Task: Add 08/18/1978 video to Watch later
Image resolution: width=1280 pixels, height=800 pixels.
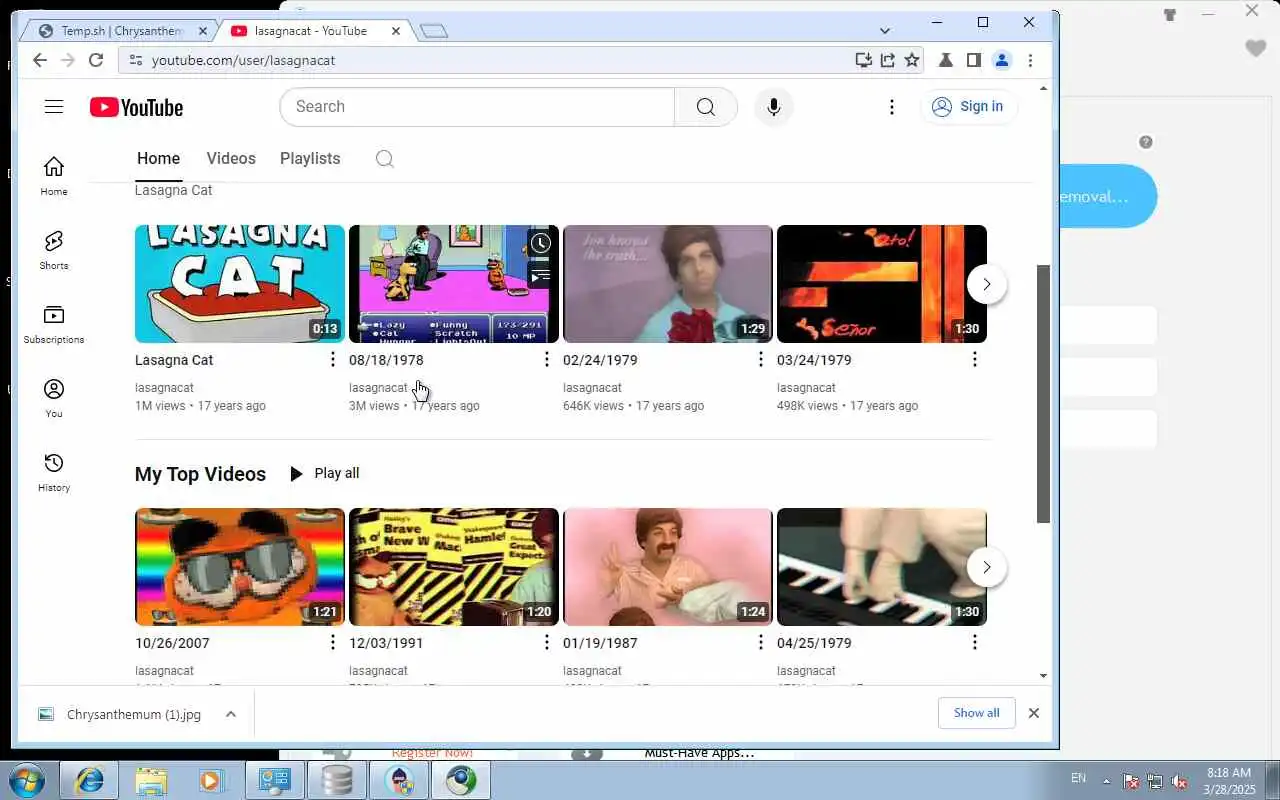Action: (x=540, y=243)
